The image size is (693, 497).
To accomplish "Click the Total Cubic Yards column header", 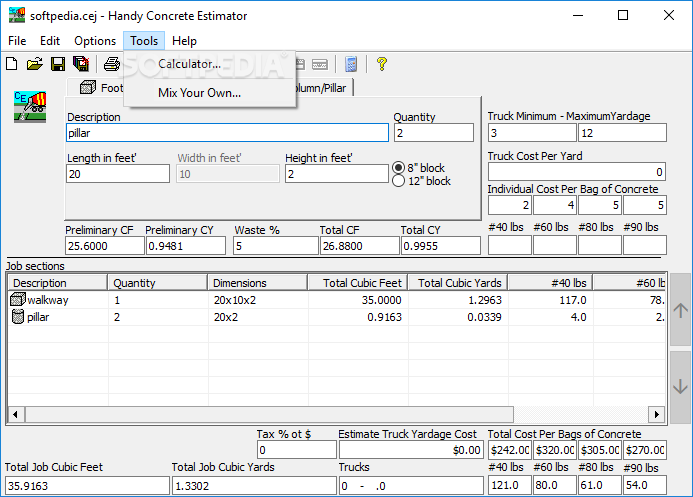I will pos(457,283).
